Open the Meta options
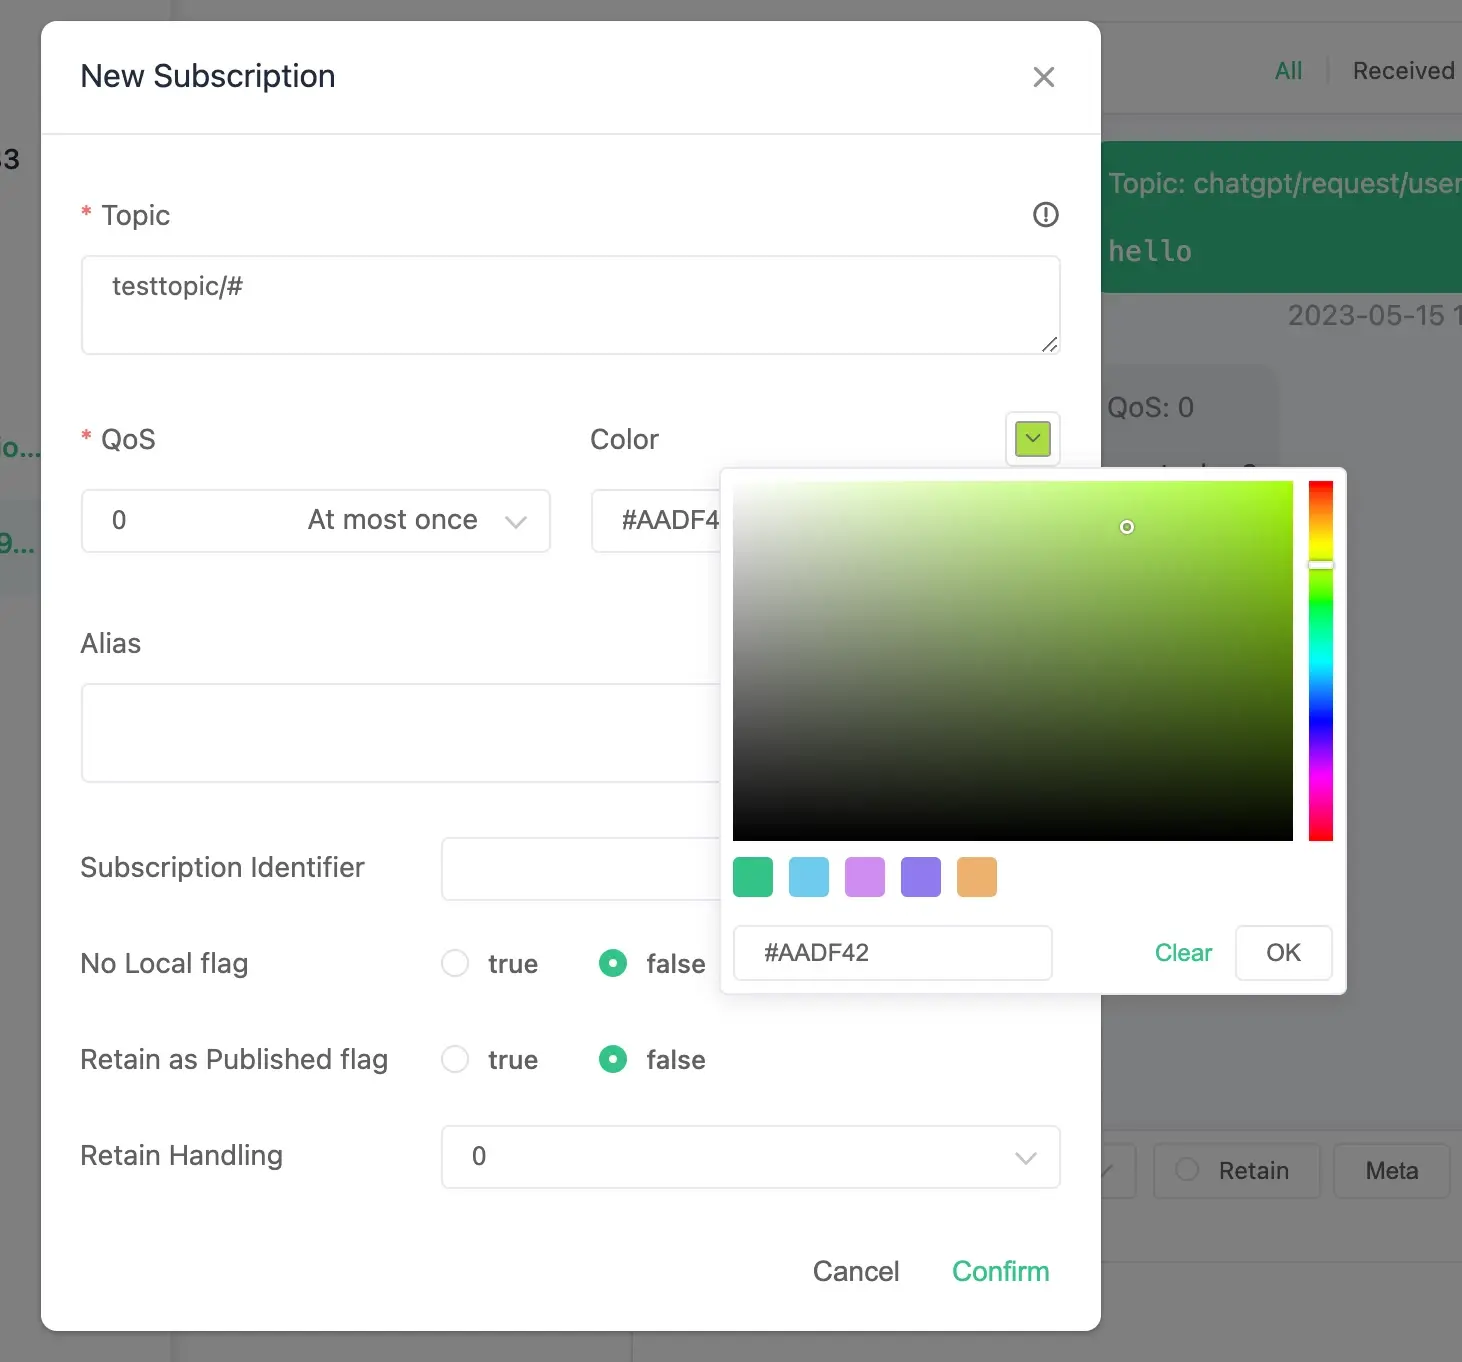Viewport: 1462px width, 1362px height. pos(1391,1170)
